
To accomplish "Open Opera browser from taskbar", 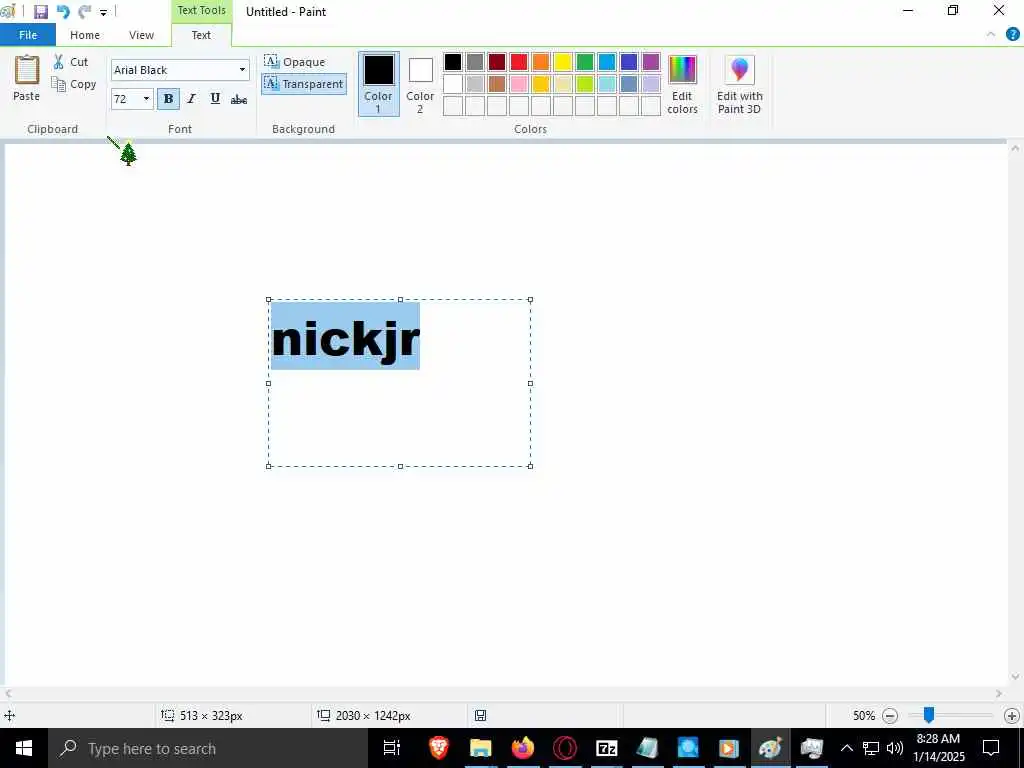I will pos(565,748).
